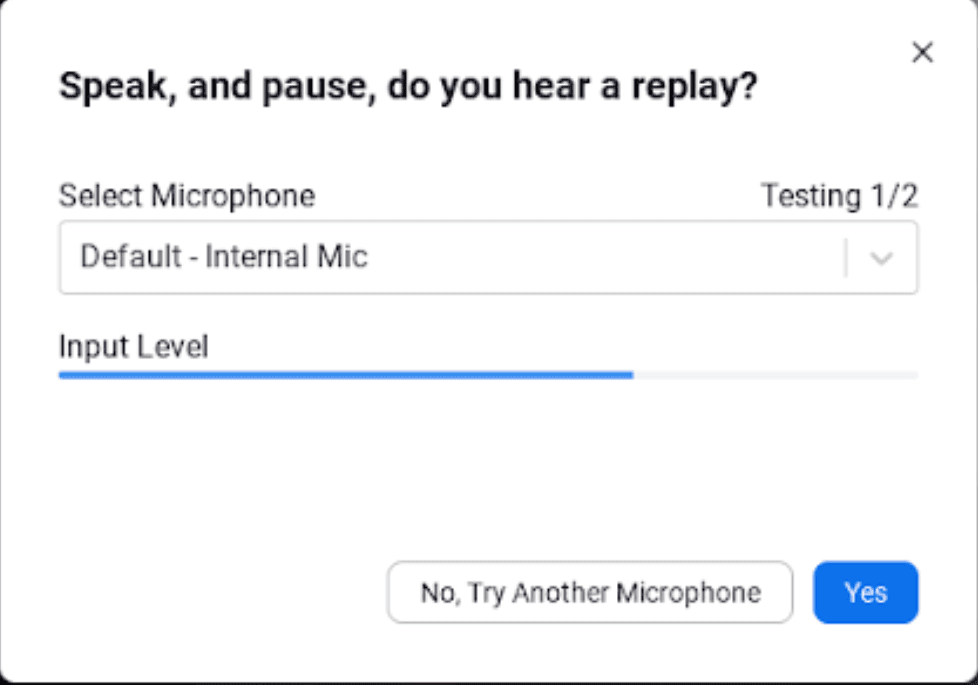
Task: Click the Input Level label
Action: point(133,346)
